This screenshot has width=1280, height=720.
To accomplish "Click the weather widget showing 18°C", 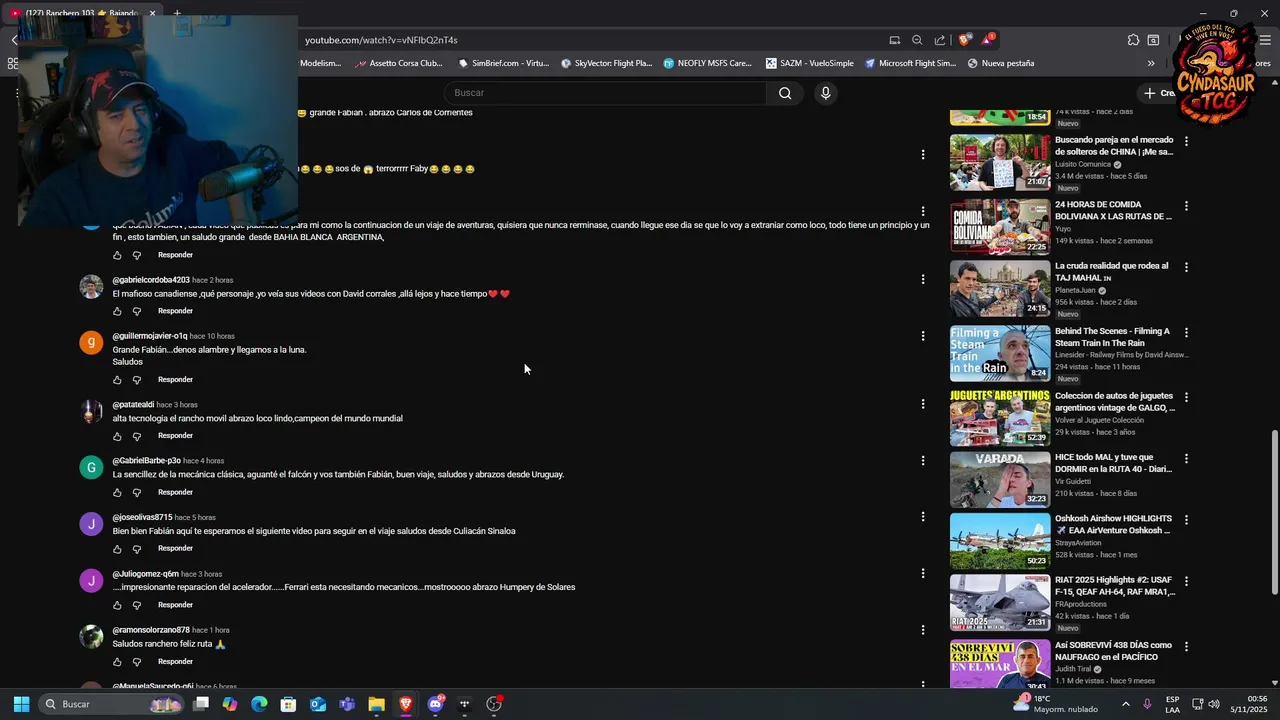I will (1055, 704).
